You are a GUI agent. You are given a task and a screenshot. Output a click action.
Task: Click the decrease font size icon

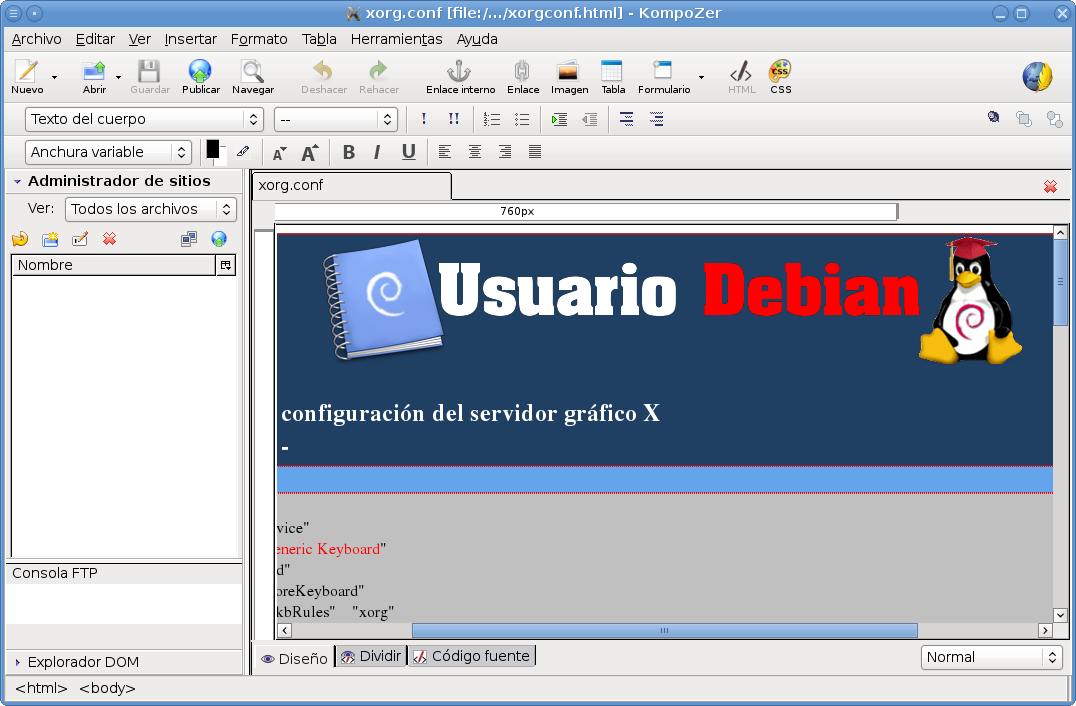279,153
